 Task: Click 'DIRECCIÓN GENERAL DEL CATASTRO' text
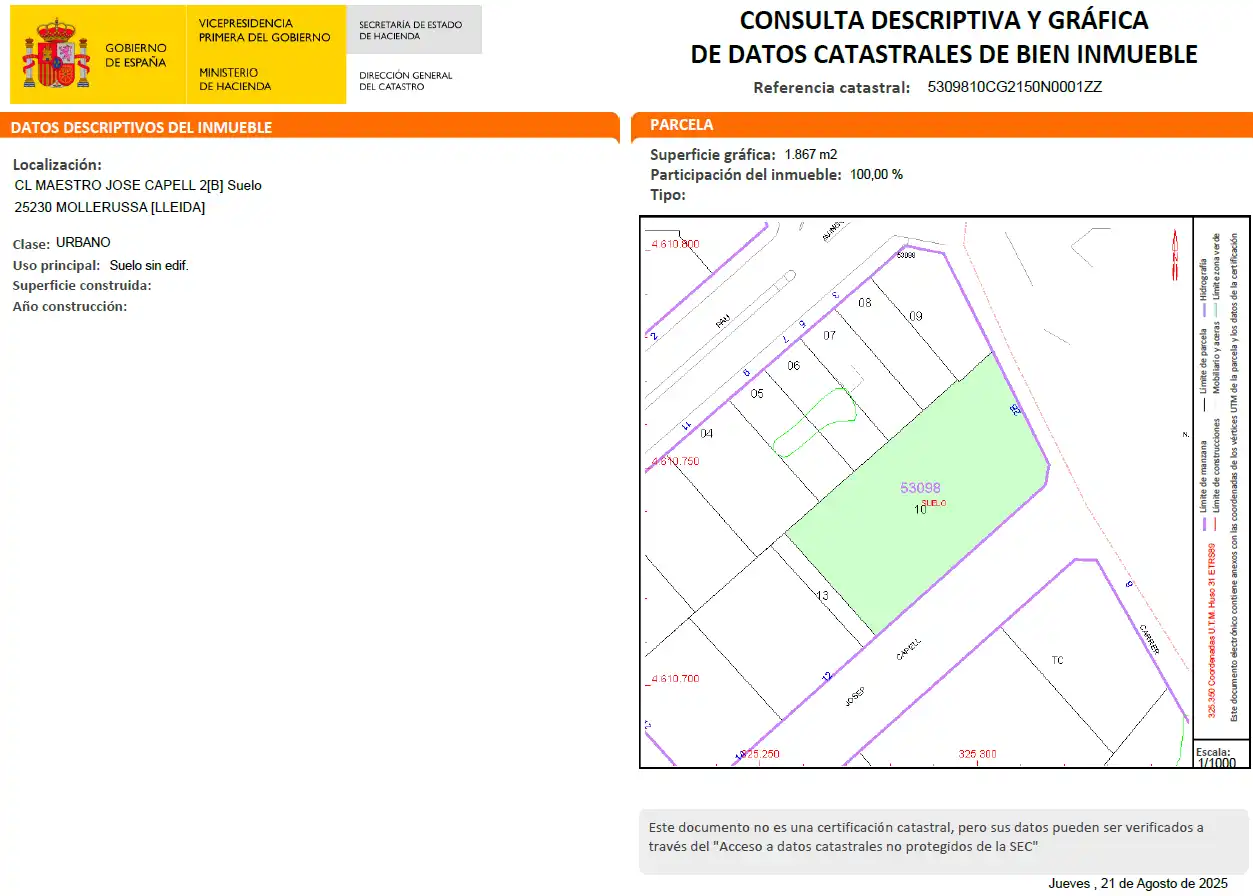click(405, 81)
